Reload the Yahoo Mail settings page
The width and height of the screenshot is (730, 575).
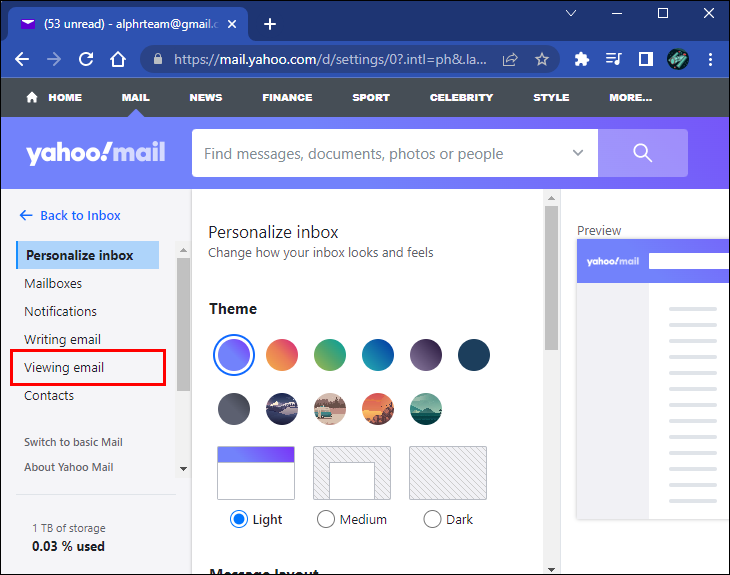[86, 59]
